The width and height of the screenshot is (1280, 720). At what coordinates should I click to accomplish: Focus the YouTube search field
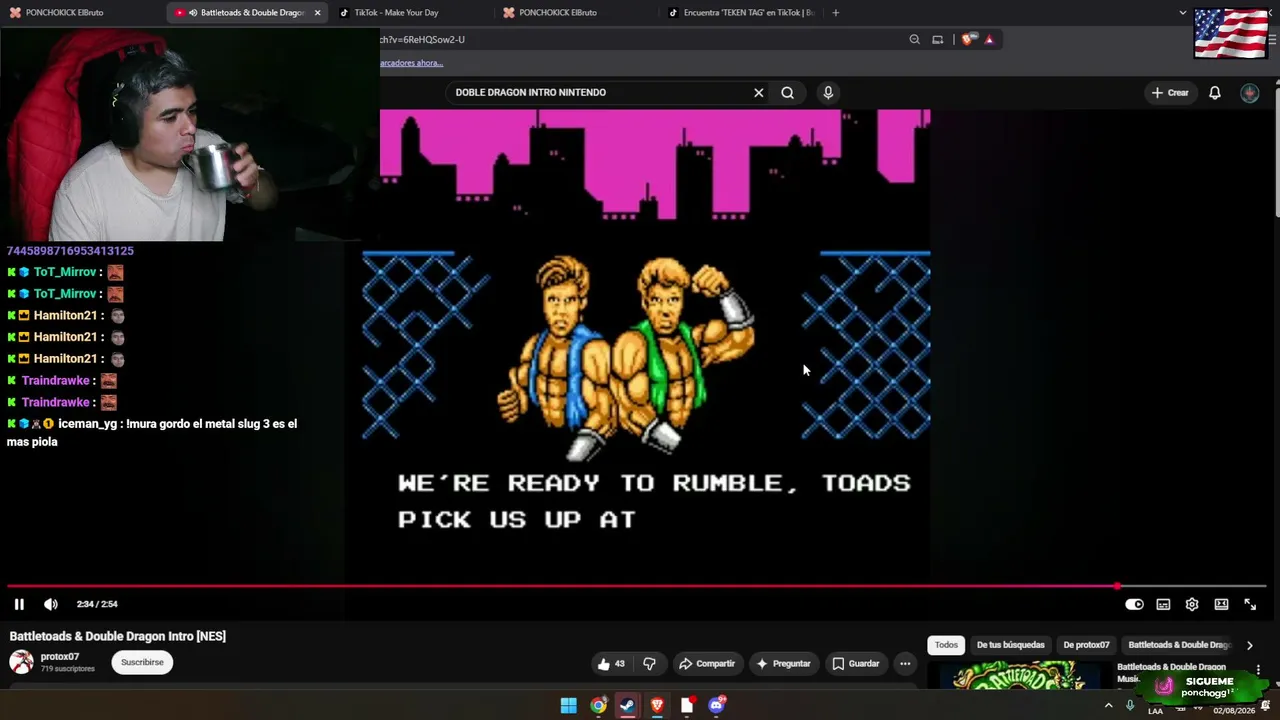pos(598,92)
